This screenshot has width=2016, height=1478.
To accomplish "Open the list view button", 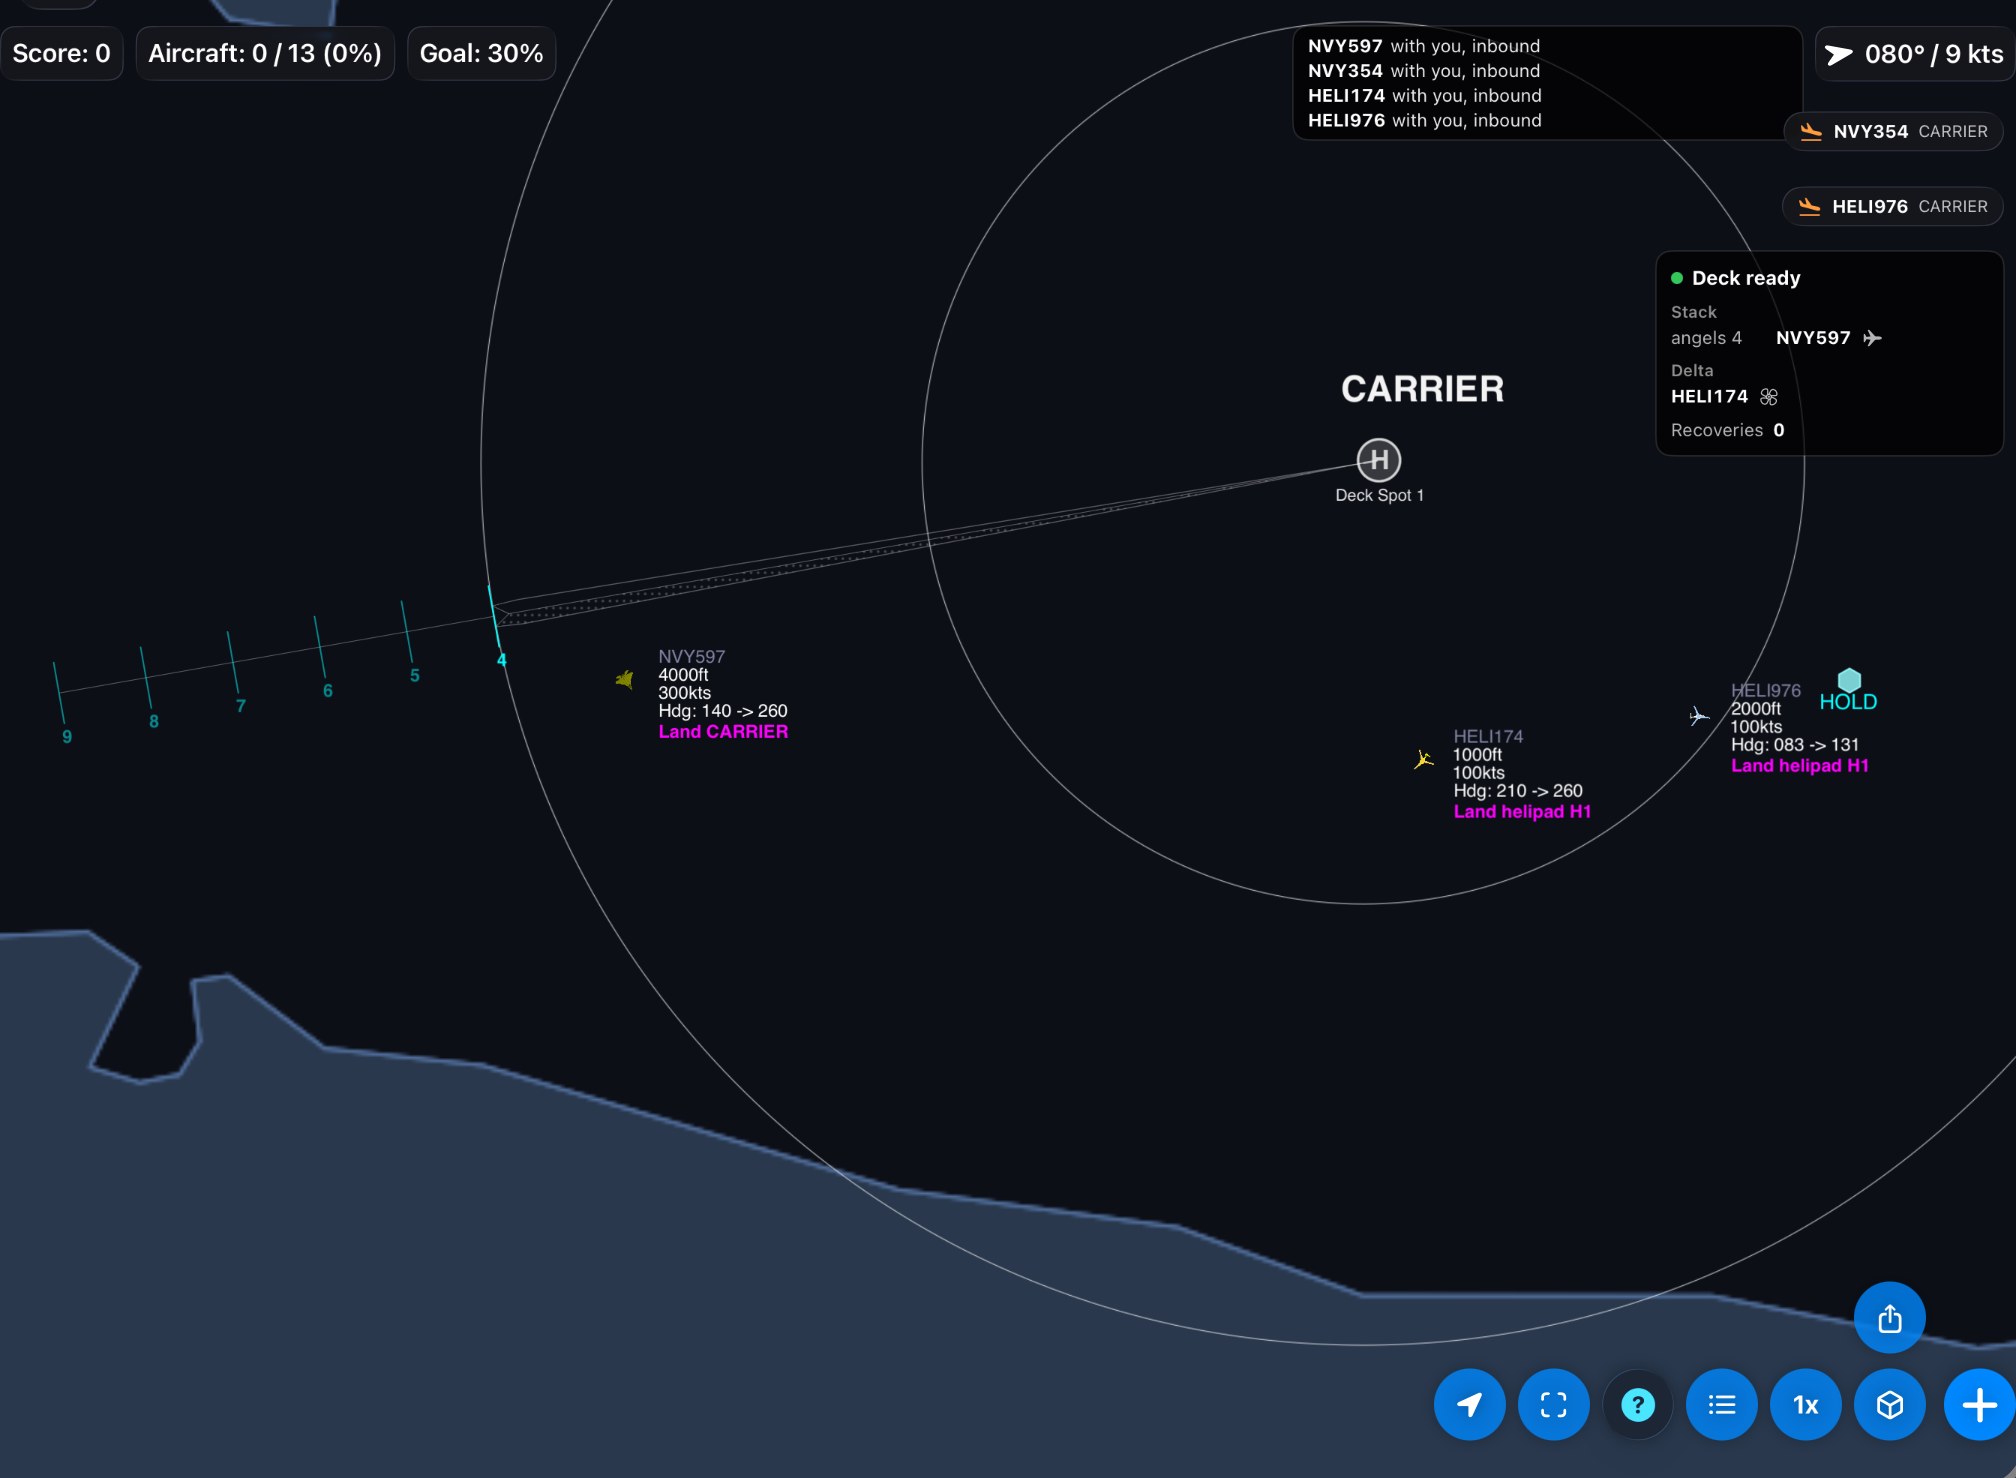I will (x=1721, y=1405).
